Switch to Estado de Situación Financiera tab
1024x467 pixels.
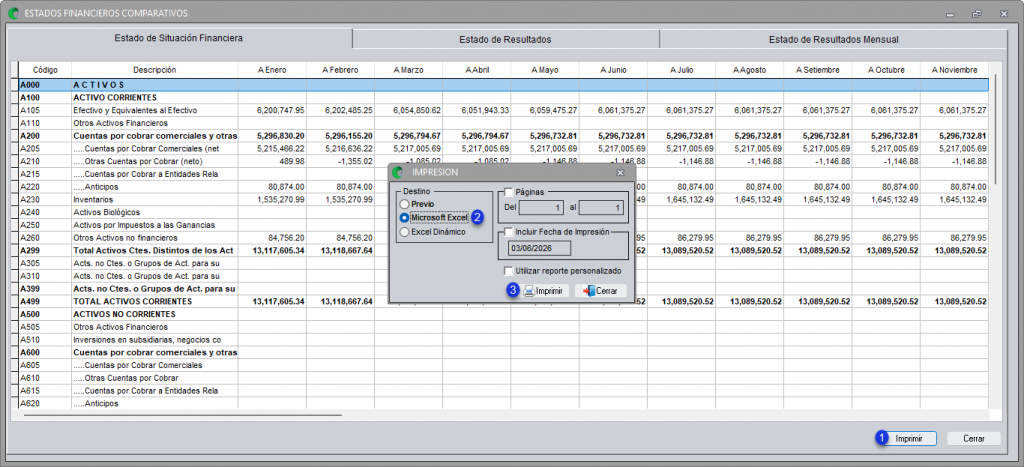[178, 39]
